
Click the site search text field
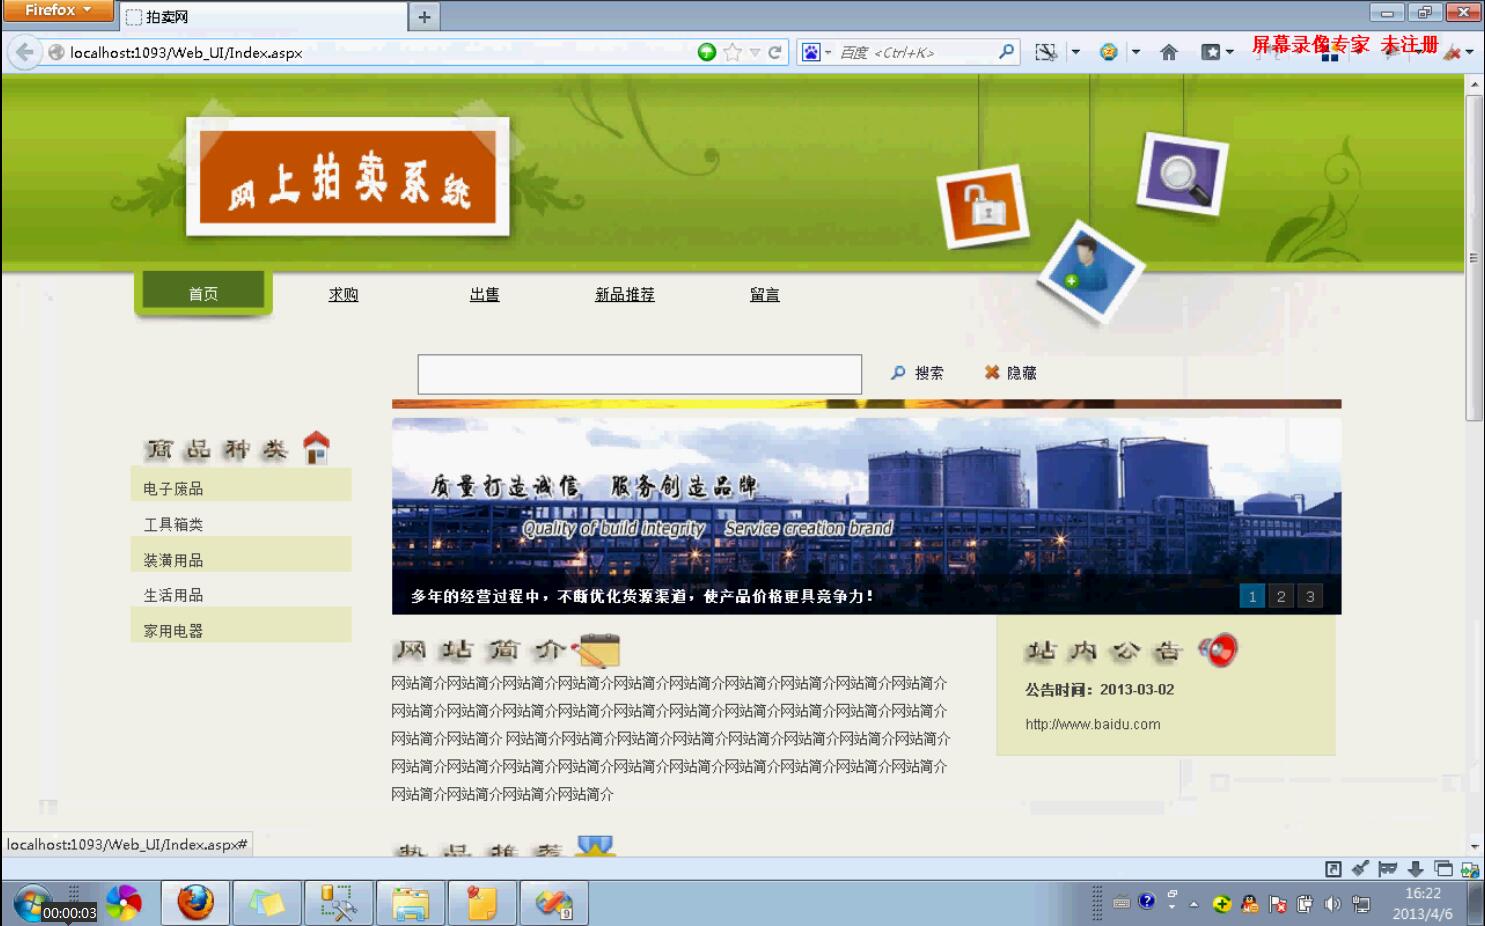(x=640, y=374)
